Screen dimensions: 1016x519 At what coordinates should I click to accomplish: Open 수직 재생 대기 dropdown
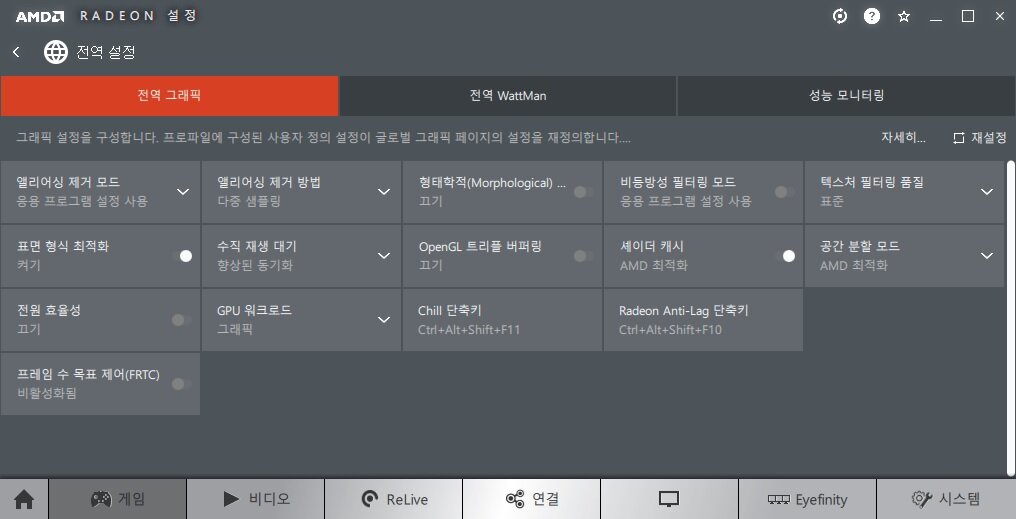point(384,256)
